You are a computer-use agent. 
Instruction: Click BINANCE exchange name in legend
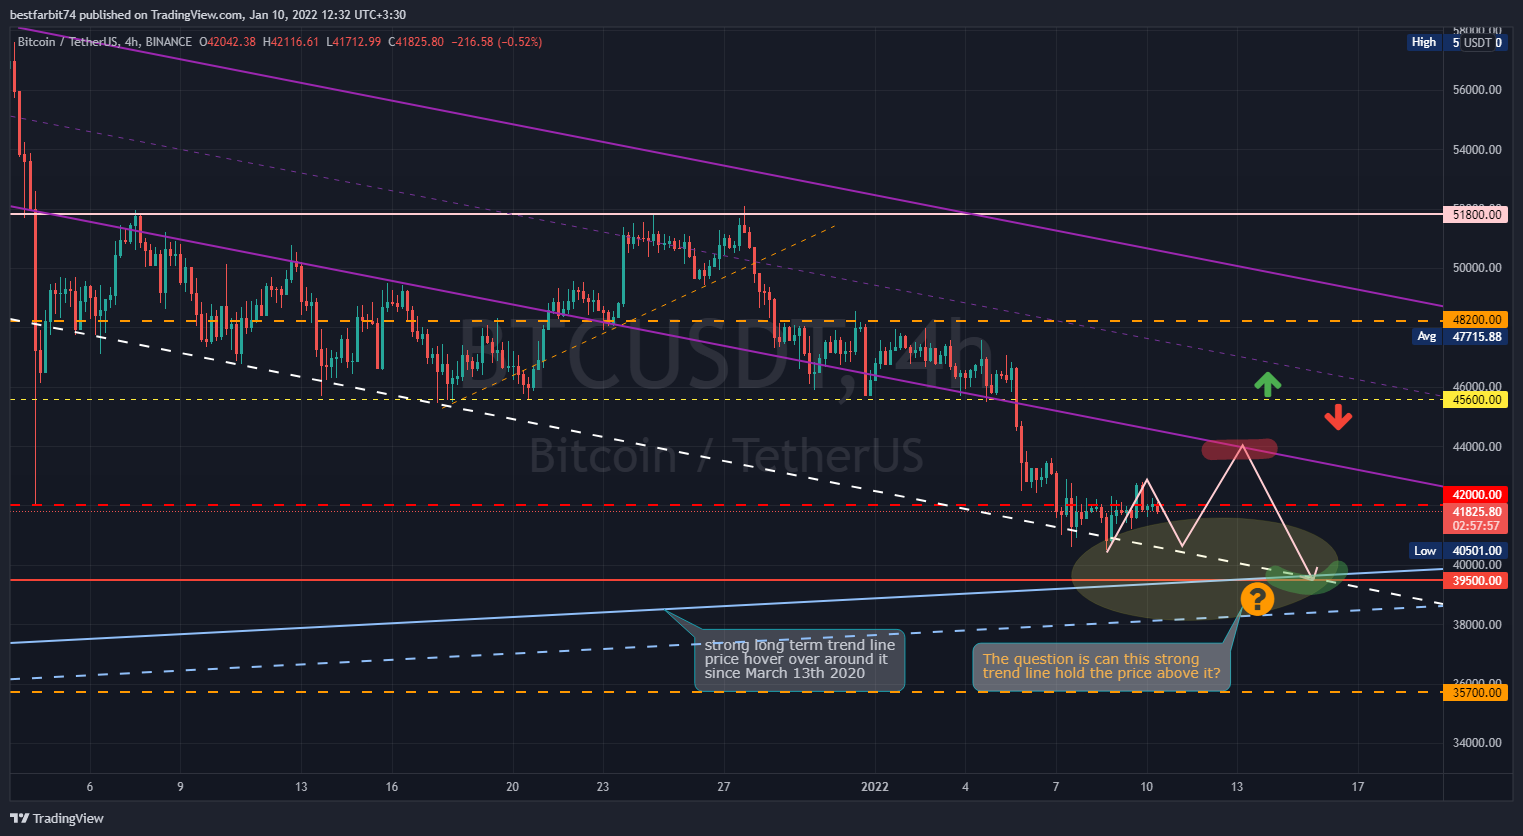[169, 42]
